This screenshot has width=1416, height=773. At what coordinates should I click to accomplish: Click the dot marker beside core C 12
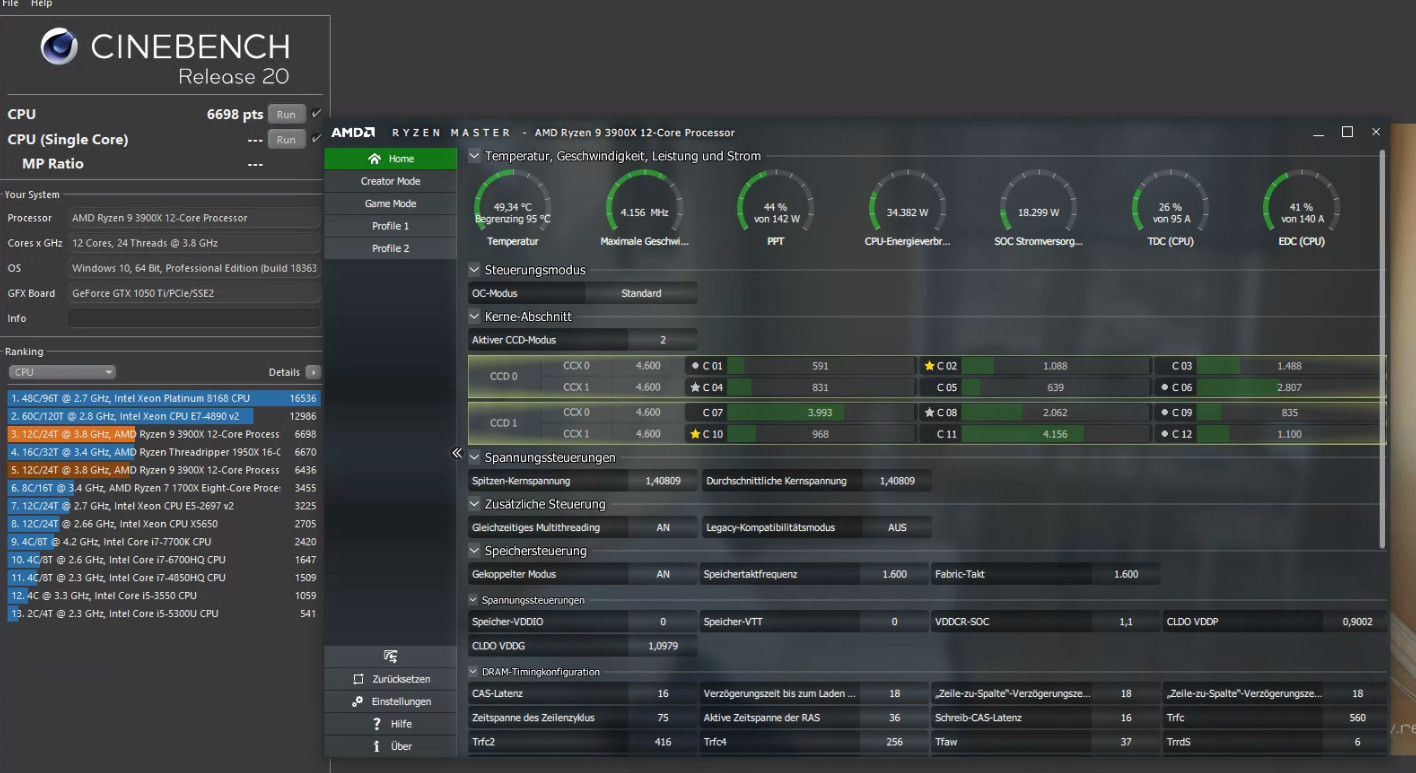tap(1163, 434)
